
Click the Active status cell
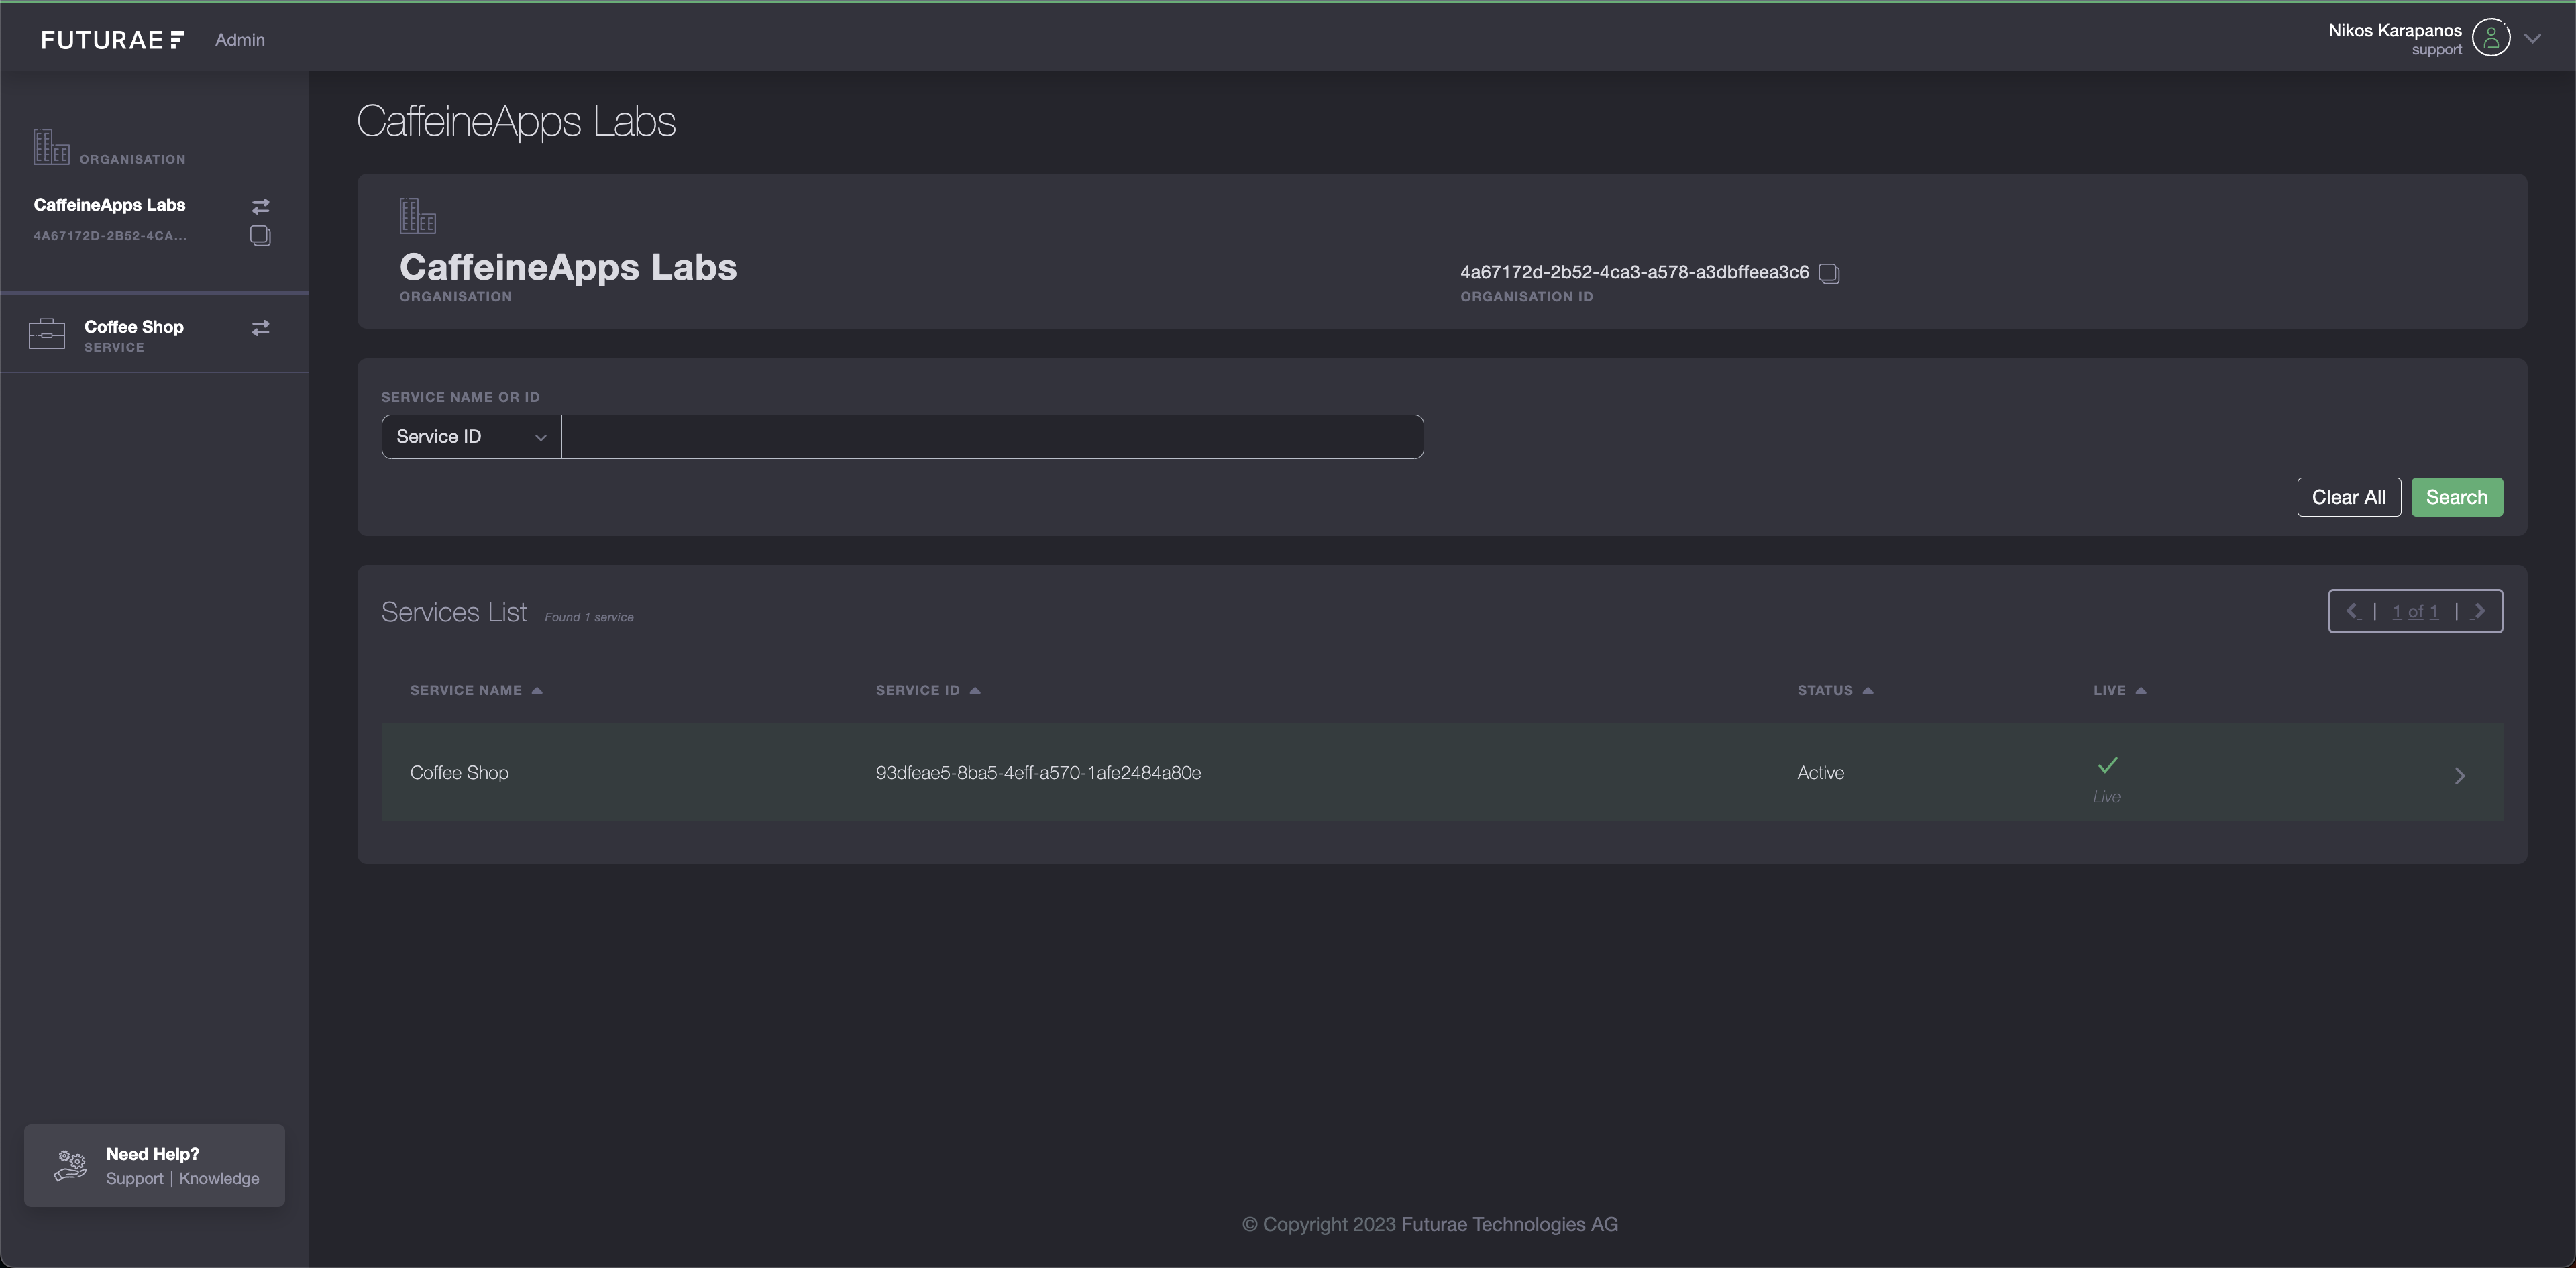tap(1820, 773)
